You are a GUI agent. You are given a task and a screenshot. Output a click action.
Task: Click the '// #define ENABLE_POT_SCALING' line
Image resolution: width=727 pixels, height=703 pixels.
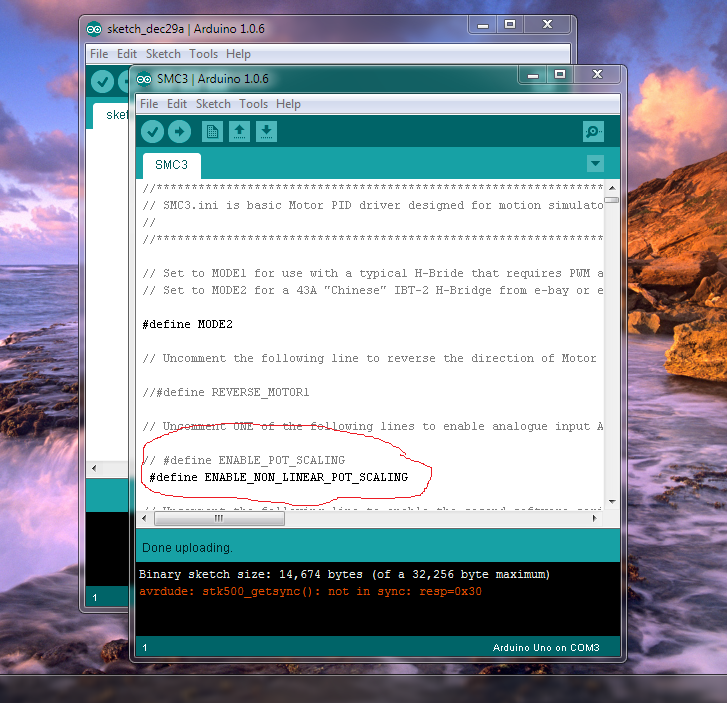click(x=244, y=460)
